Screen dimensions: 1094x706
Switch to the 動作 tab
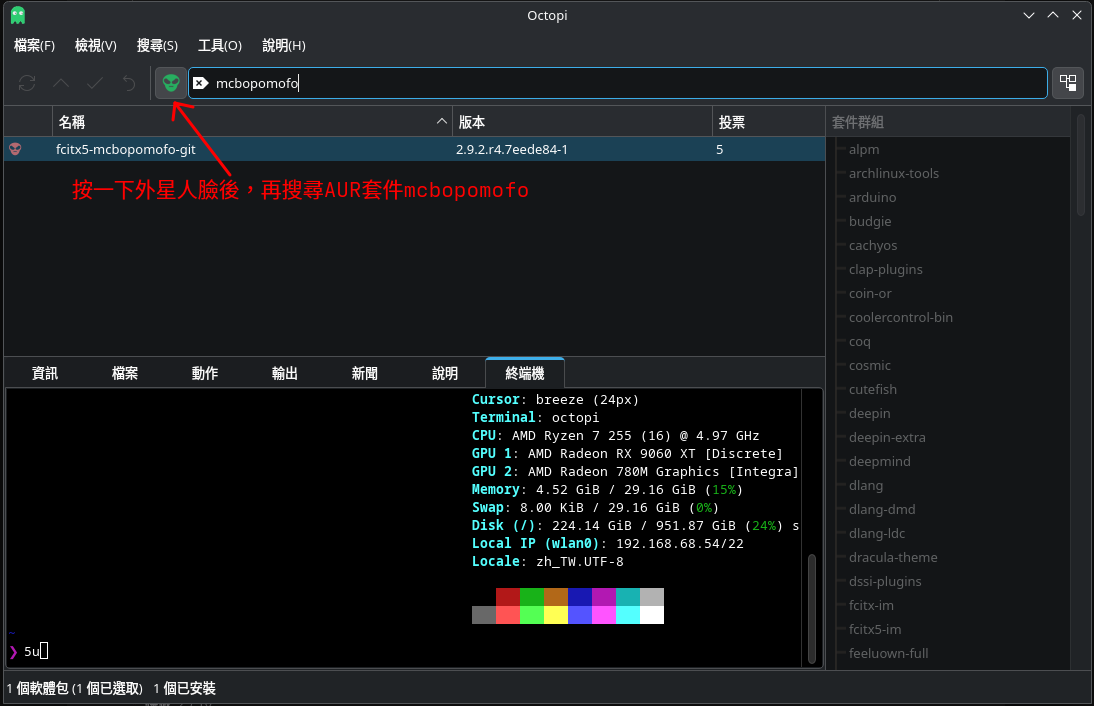click(205, 373)
